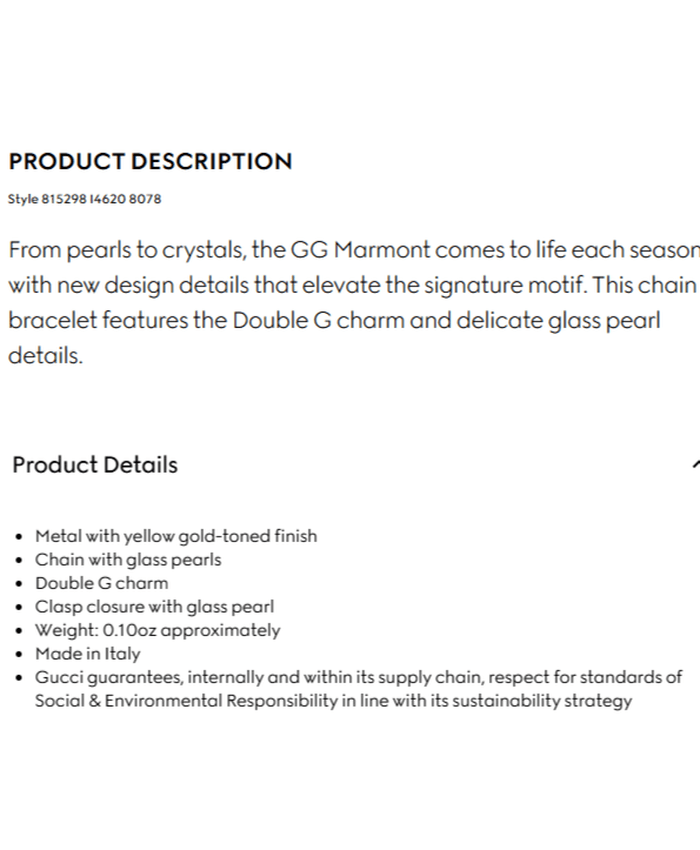Collapse the Product Details chevron arrow
Screen dimensions: 700x850
coord(694,464)
